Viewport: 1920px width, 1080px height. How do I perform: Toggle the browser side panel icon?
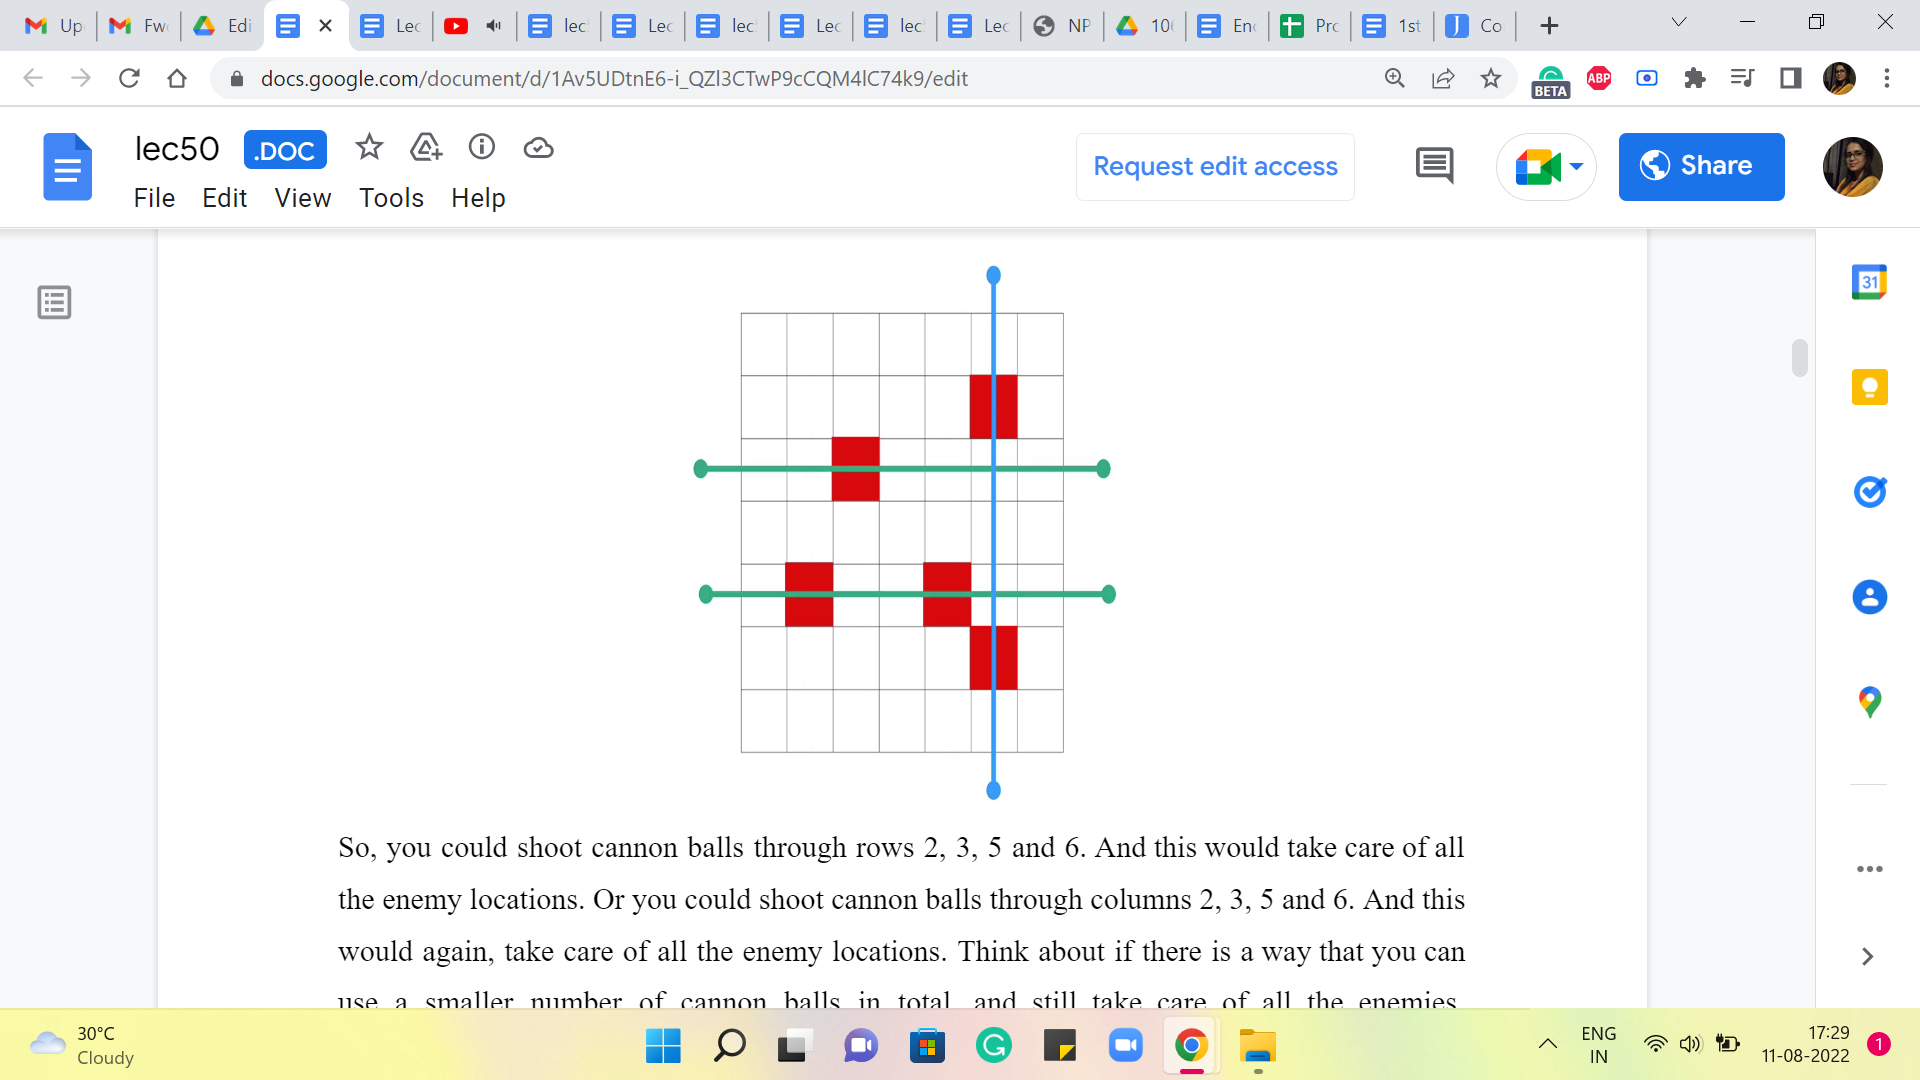coord(1790,78)
